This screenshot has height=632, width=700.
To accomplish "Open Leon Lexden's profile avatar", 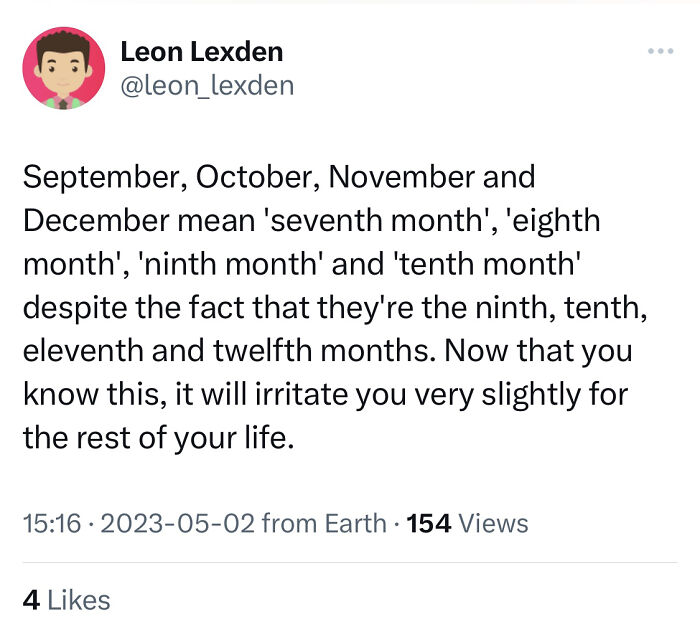I will pyautogui.click(x=63, y=67).
